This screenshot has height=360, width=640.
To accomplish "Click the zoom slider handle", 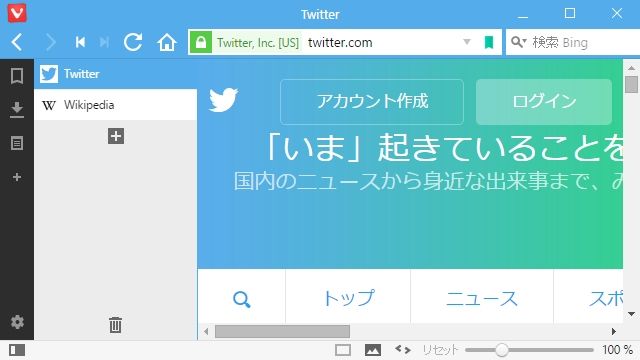I will (x=502, y=350).
